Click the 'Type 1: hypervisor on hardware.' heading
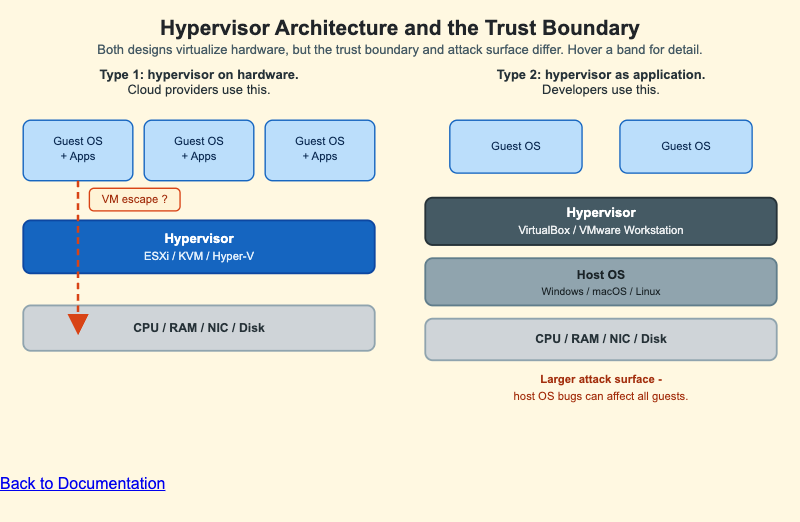 [x=199, y=74]
